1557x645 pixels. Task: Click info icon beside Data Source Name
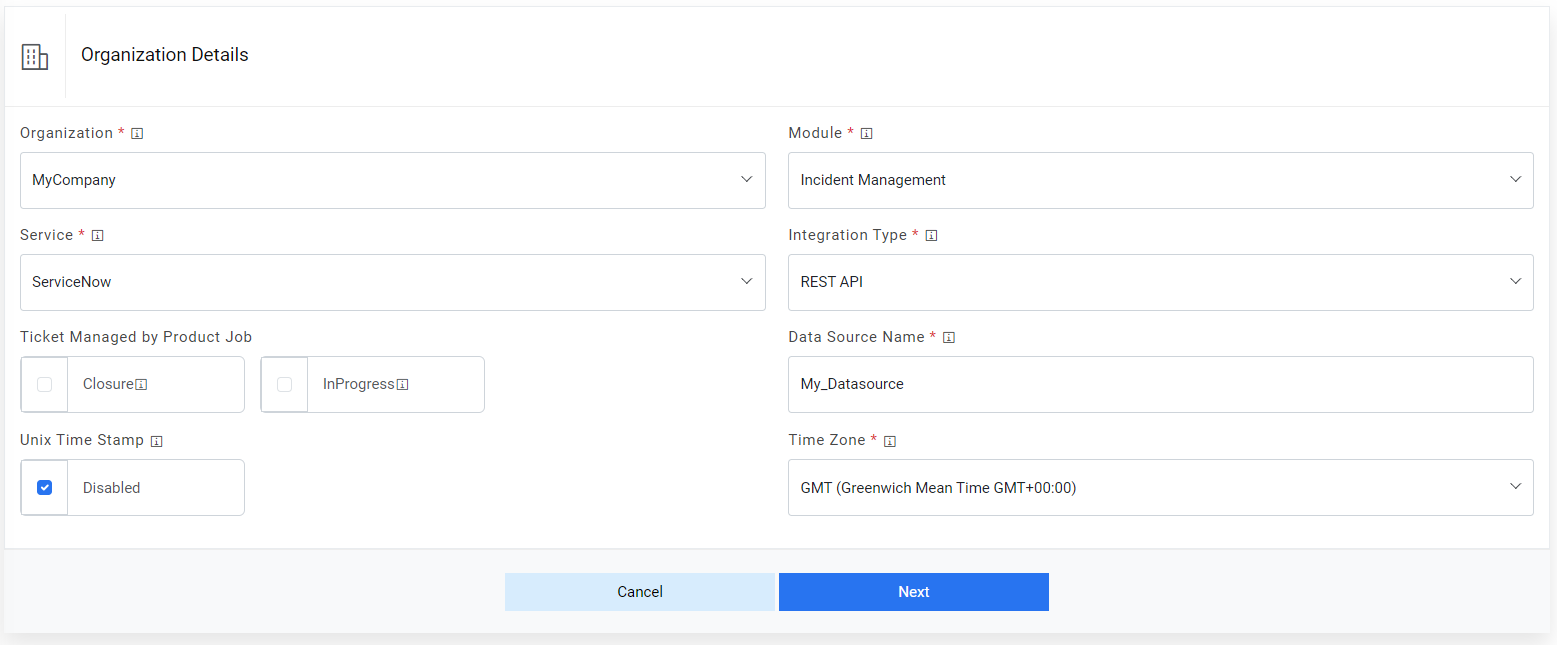949,337
